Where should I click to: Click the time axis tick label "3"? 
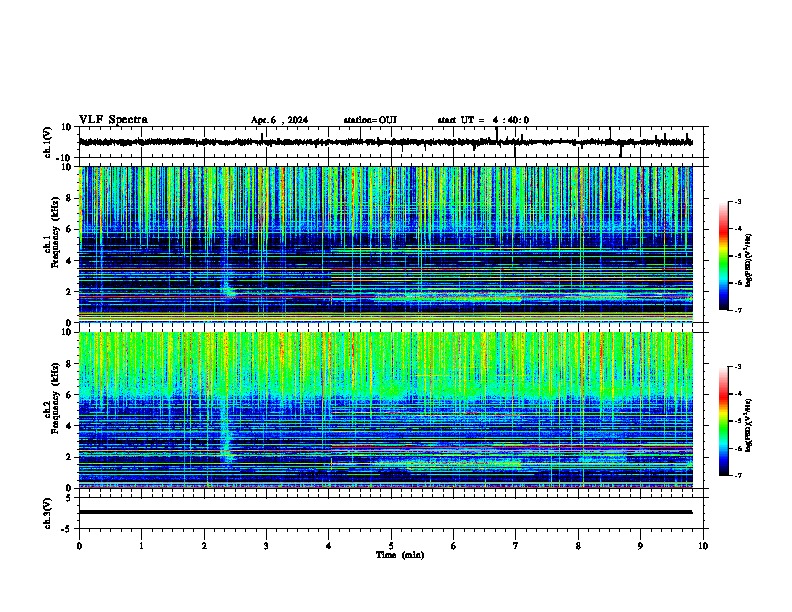(x=266, y=546)
